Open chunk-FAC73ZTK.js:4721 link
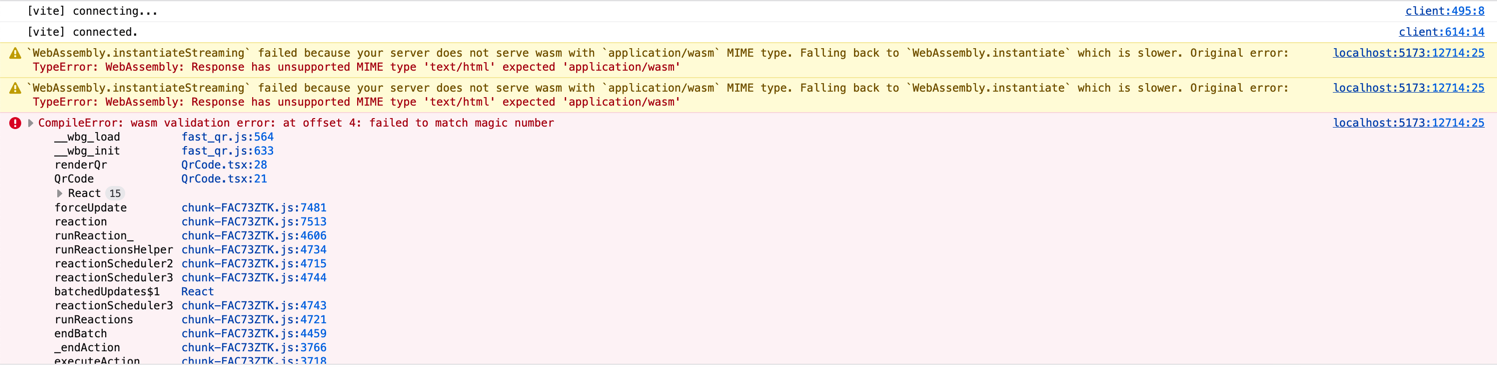This screenshot has width=1497, height=367. click(254, 319)
